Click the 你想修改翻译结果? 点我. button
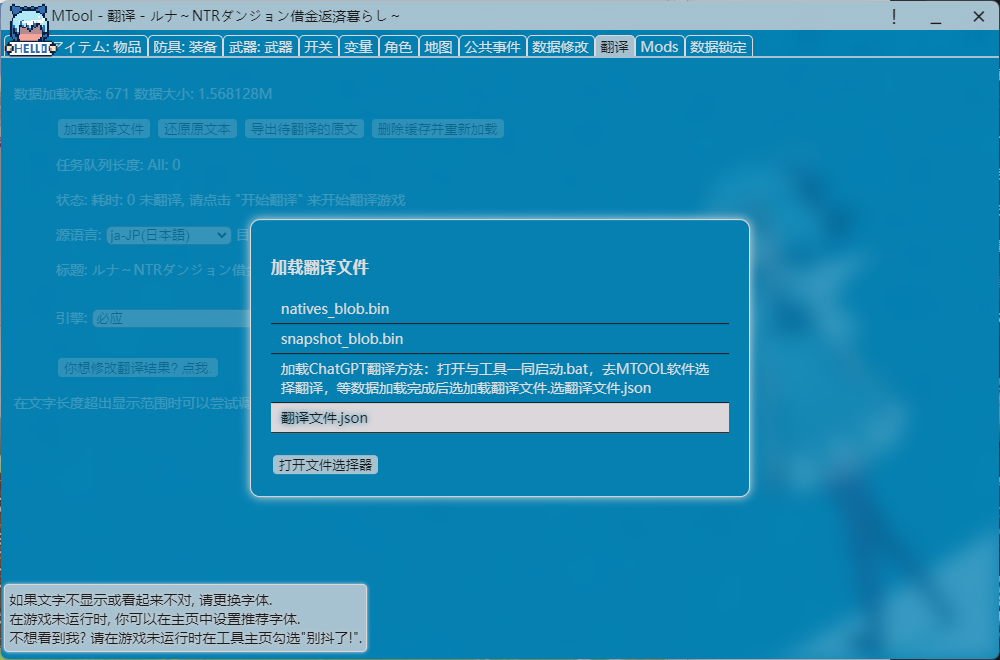The height and width of the screenshot is (660, 1000). [x=138, y=368]
